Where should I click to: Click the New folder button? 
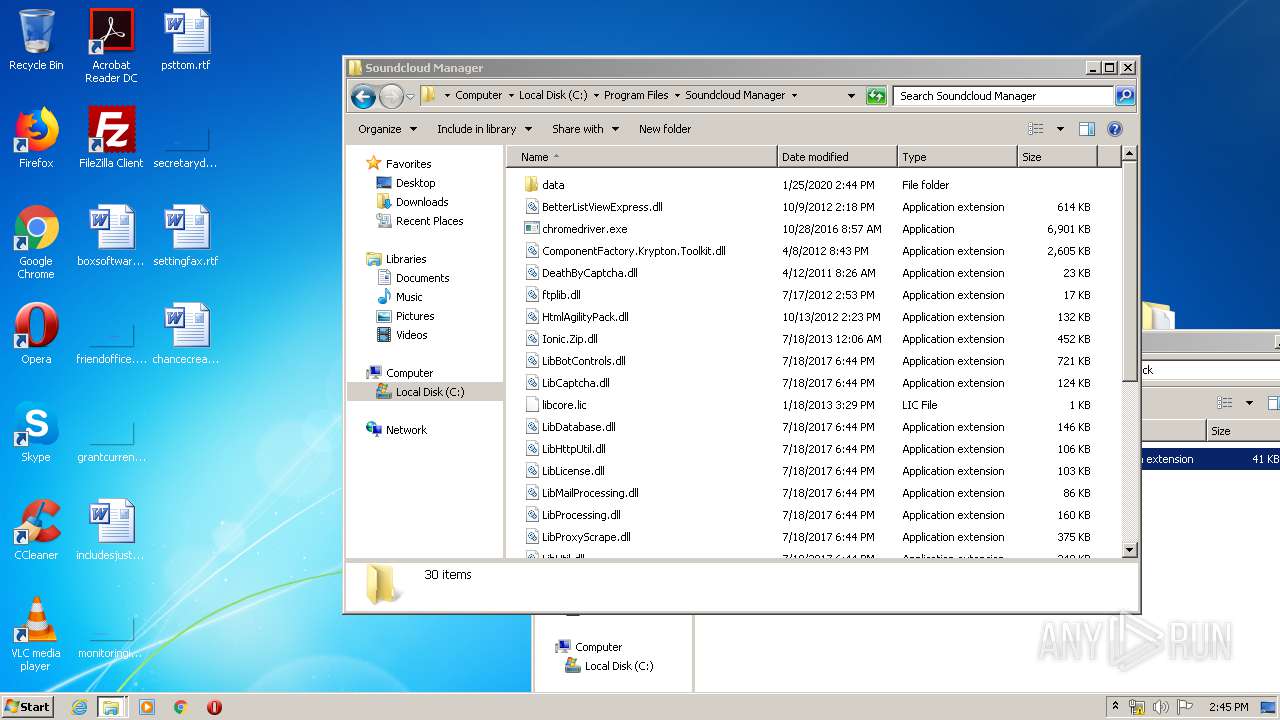pos(665,129)
